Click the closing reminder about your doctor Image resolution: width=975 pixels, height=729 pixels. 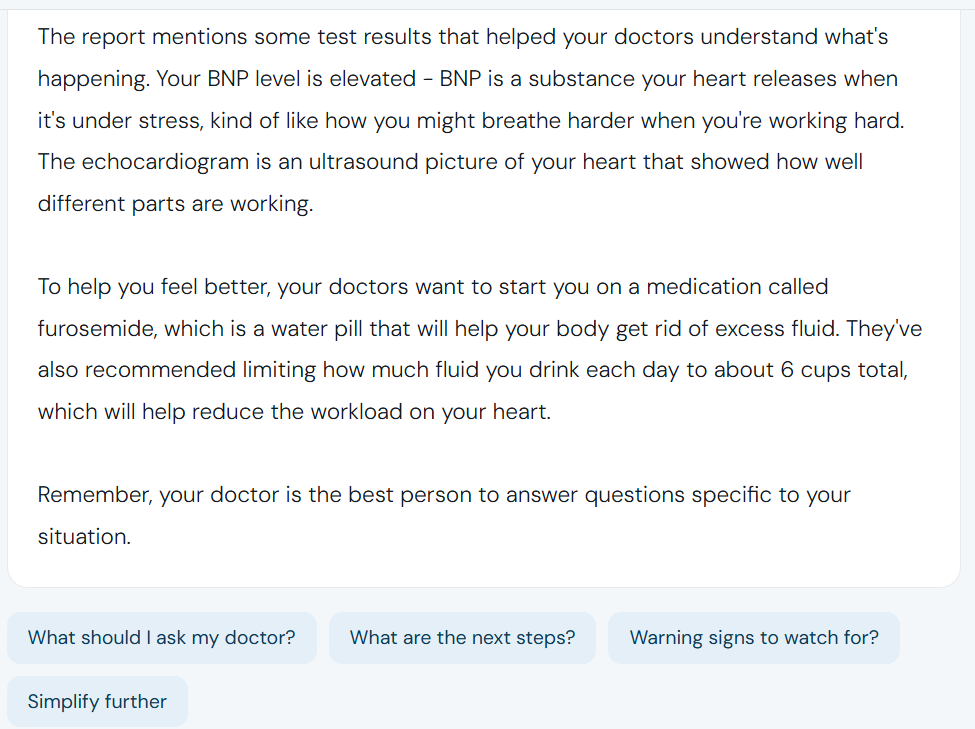click(443, 515)
